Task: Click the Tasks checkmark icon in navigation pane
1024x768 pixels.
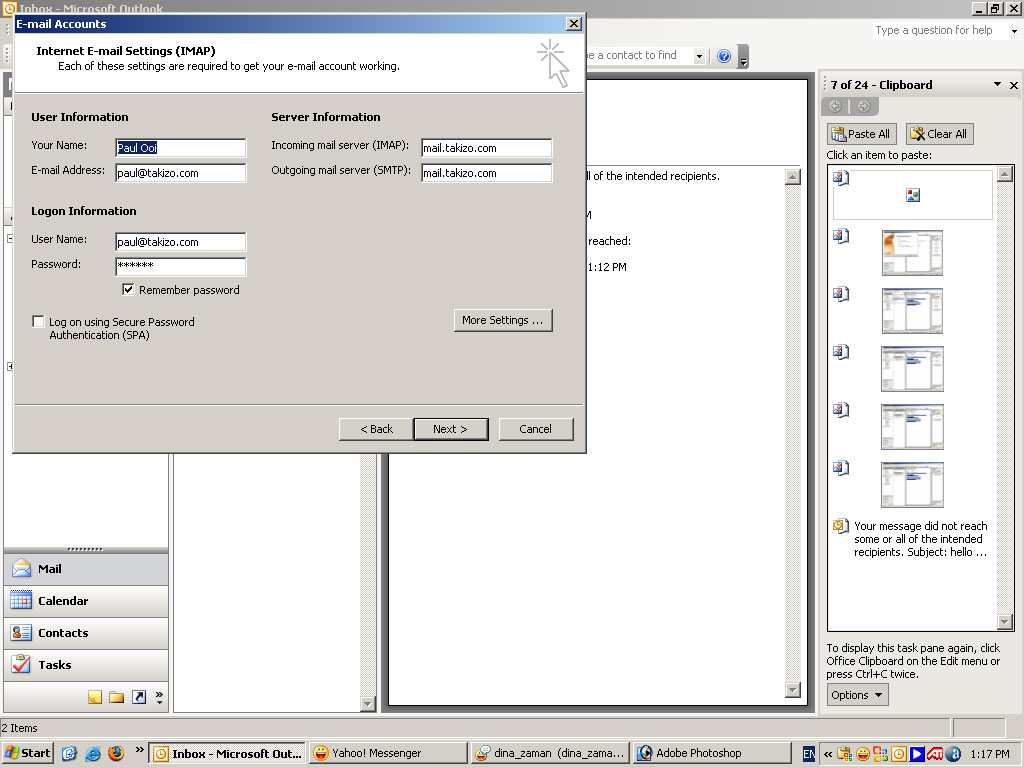Action: [x=21, y=664]
